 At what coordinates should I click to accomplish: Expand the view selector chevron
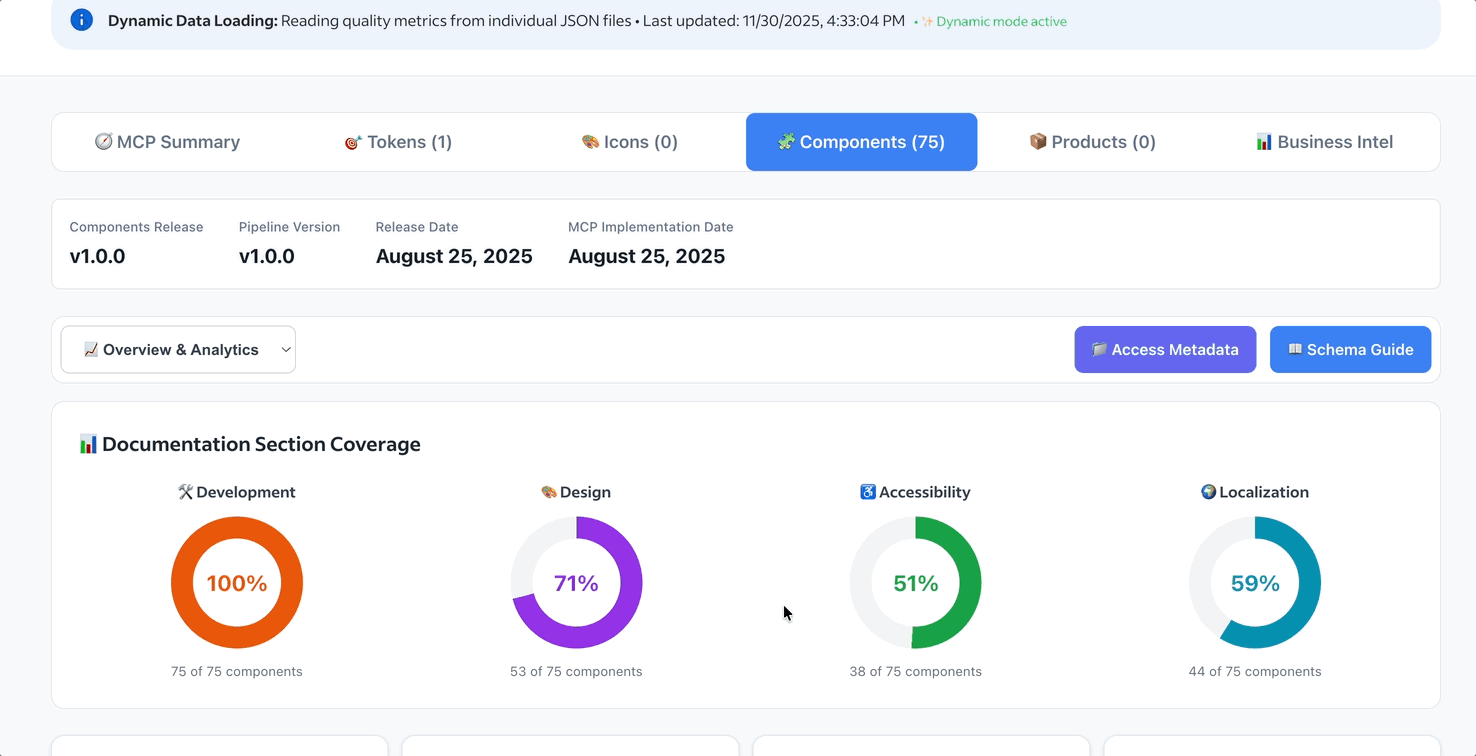[286, 349]
